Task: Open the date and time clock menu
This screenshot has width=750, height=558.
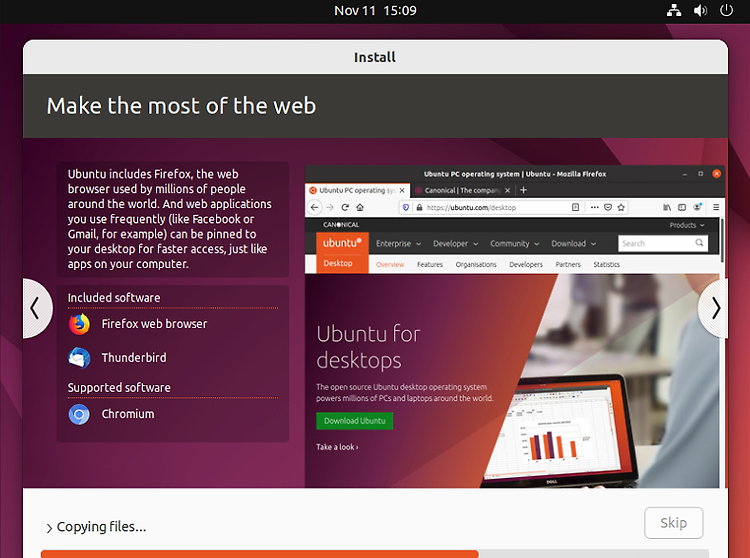Action: pyautogui.click(x=375, y=11)
